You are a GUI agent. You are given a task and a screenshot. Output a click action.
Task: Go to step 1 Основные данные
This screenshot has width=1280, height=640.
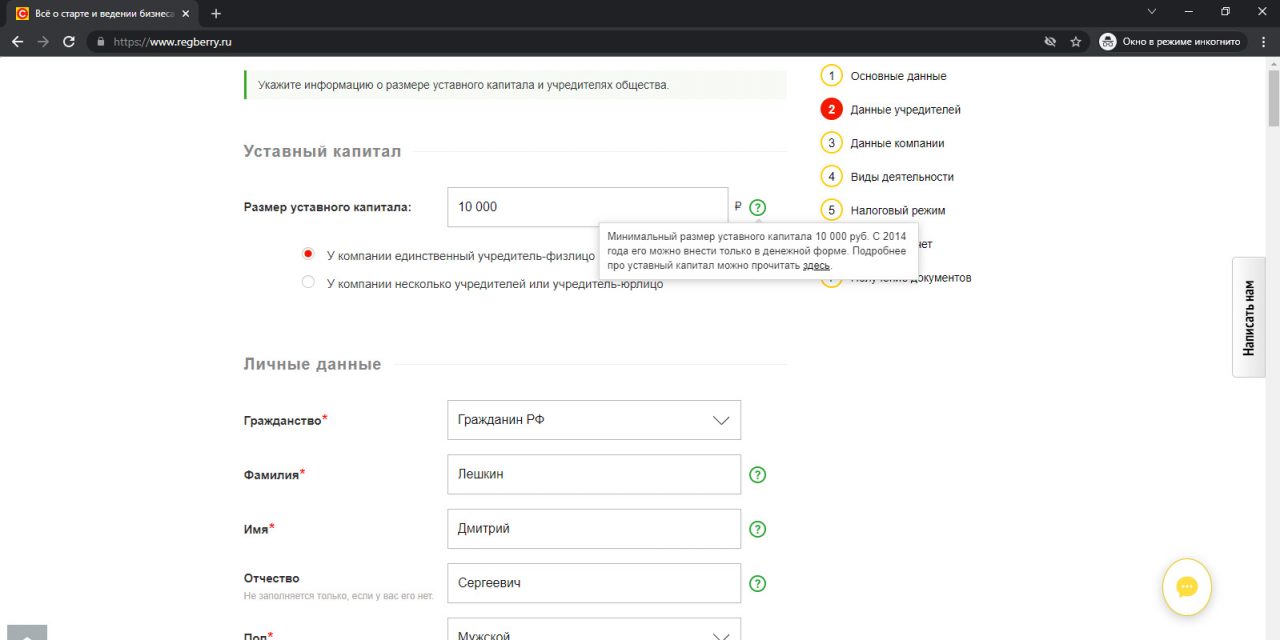pos(897,76)
